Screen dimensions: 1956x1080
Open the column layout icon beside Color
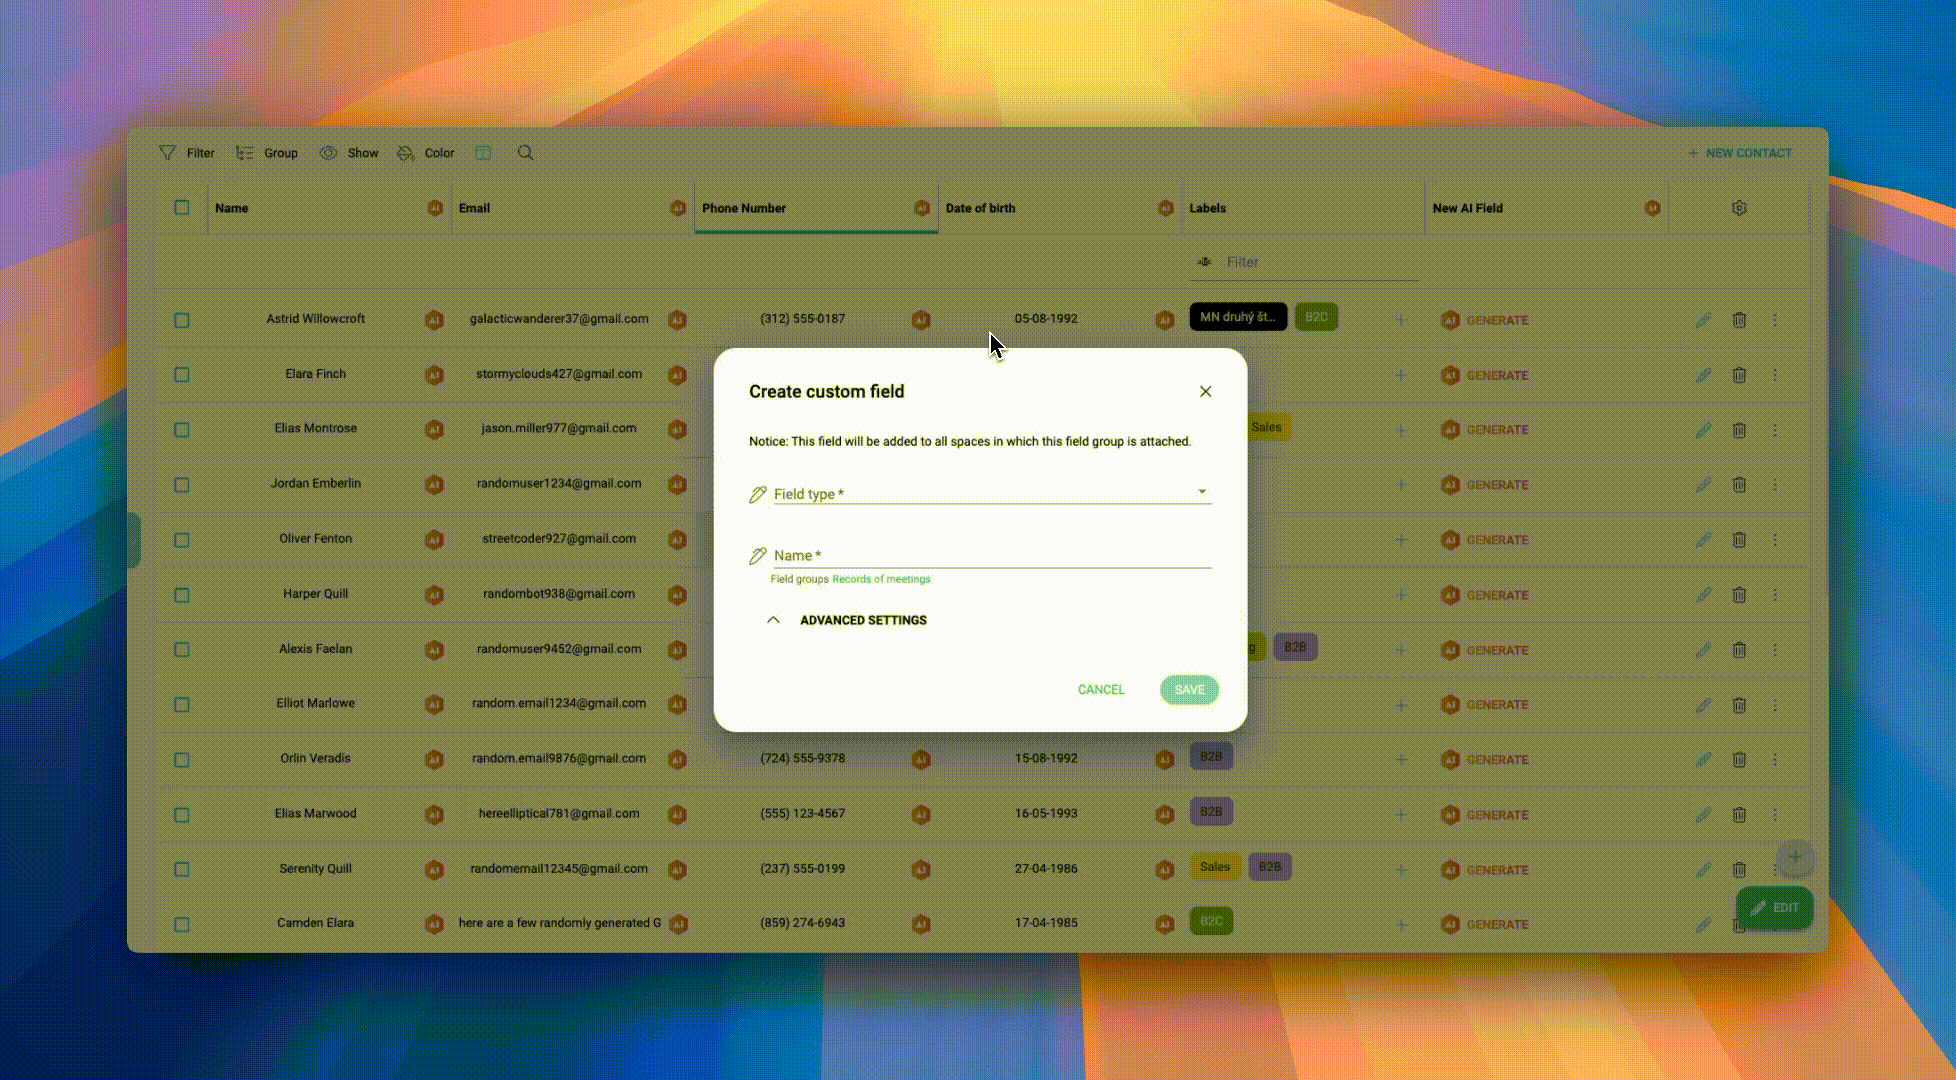pos(483,153)
